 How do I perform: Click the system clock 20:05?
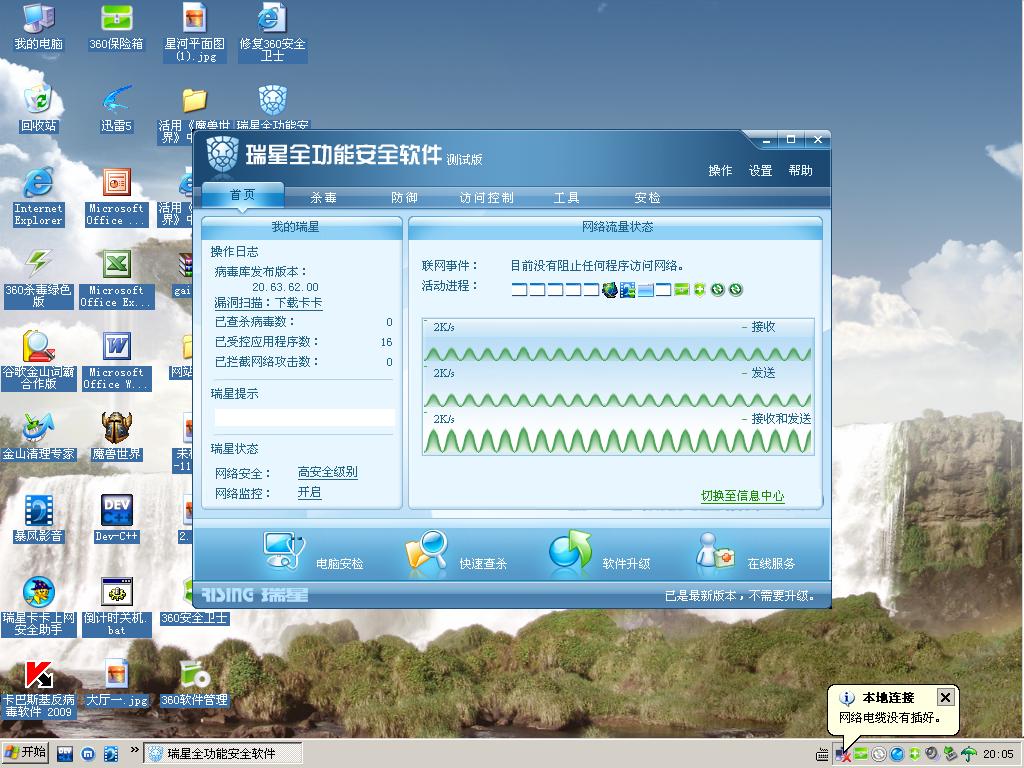click(998, 754)
